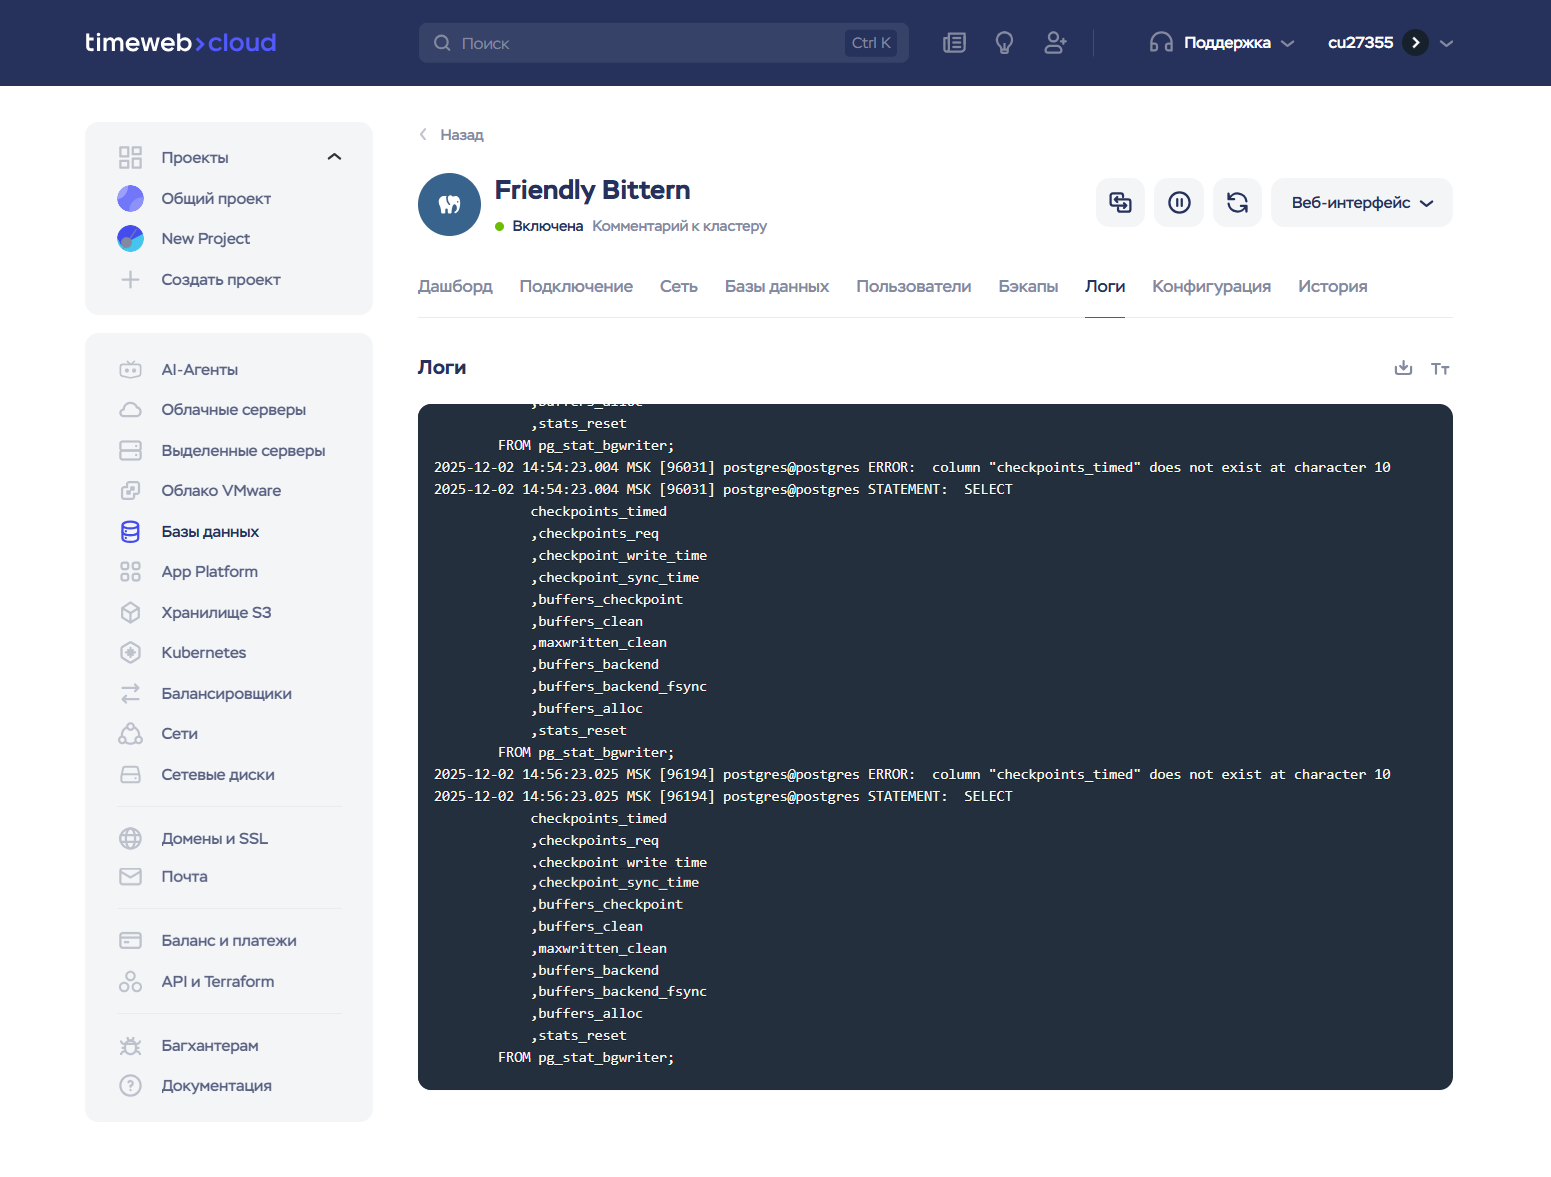Click Создать проект in the sidebar
1551x1177 pixels.
[x=220, y=280]
